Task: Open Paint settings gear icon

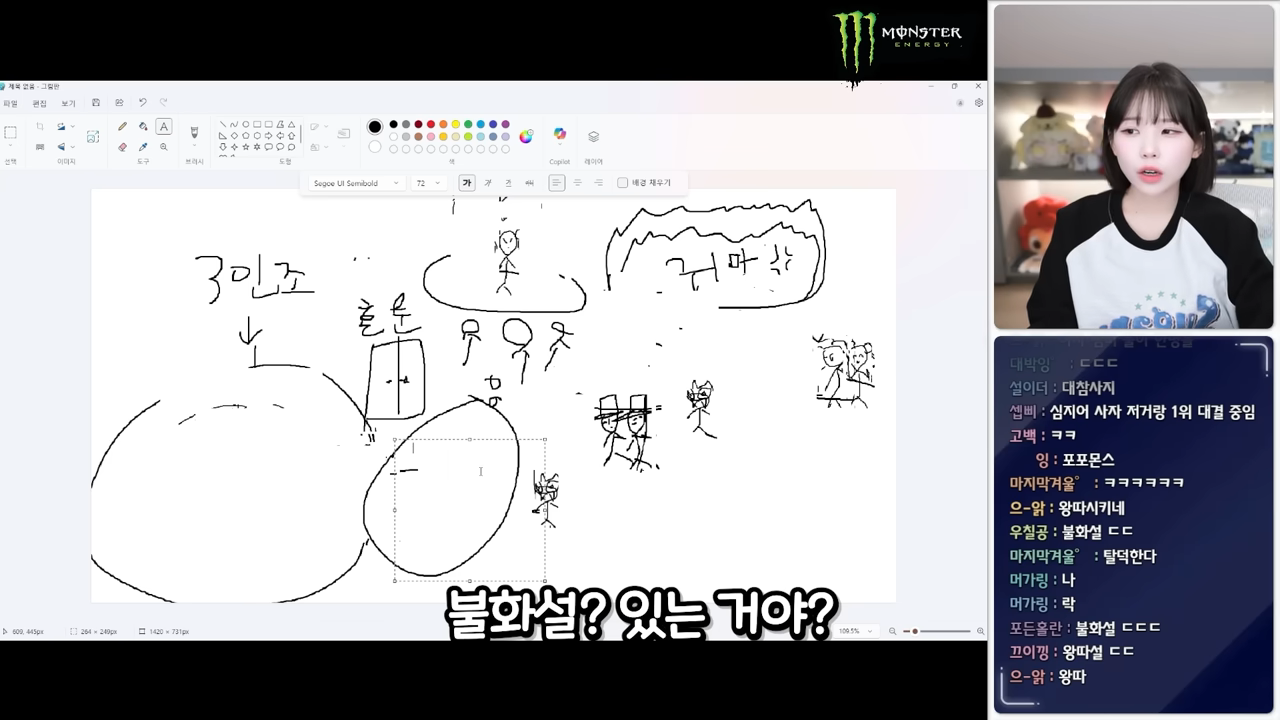Action: click(979, 102)
